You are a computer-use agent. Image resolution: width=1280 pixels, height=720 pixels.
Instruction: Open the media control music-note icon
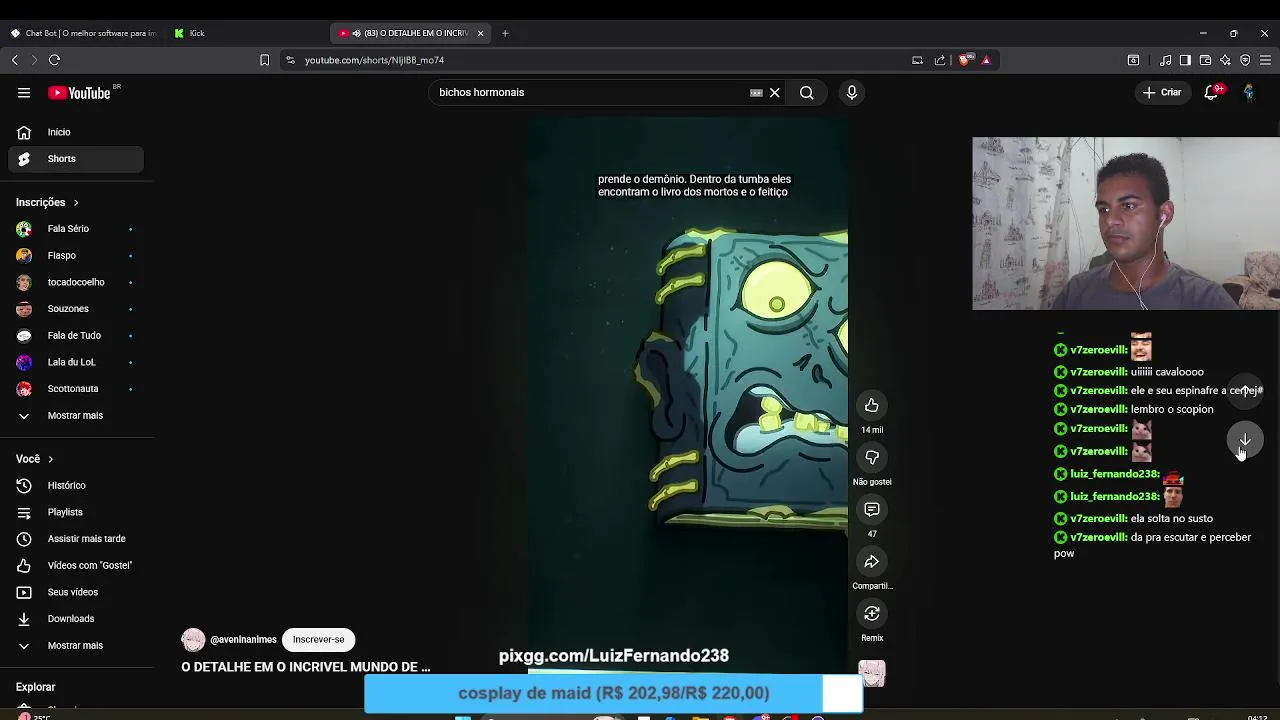[1165, 60]
